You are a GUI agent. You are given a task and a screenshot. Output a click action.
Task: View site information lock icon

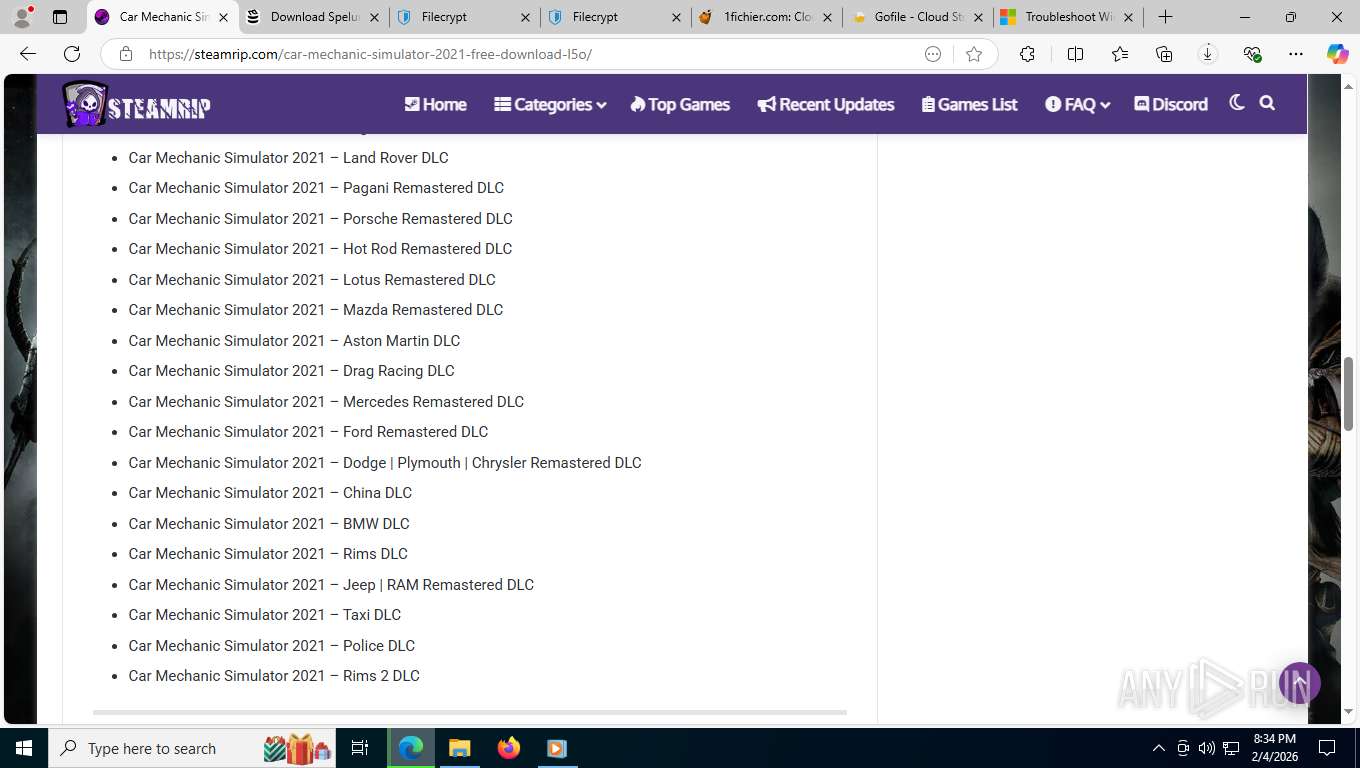point(125,54)
